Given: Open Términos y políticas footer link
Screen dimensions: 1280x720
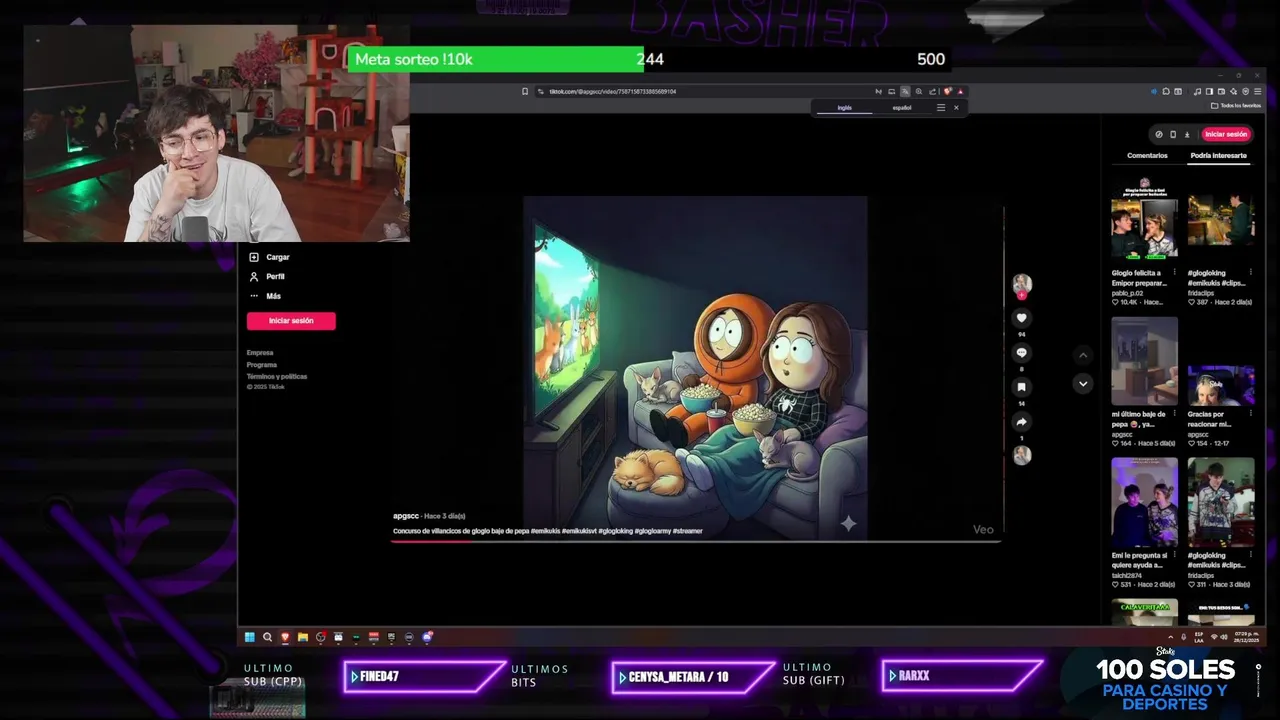Looking at the screenshot, I should [277, 377].
